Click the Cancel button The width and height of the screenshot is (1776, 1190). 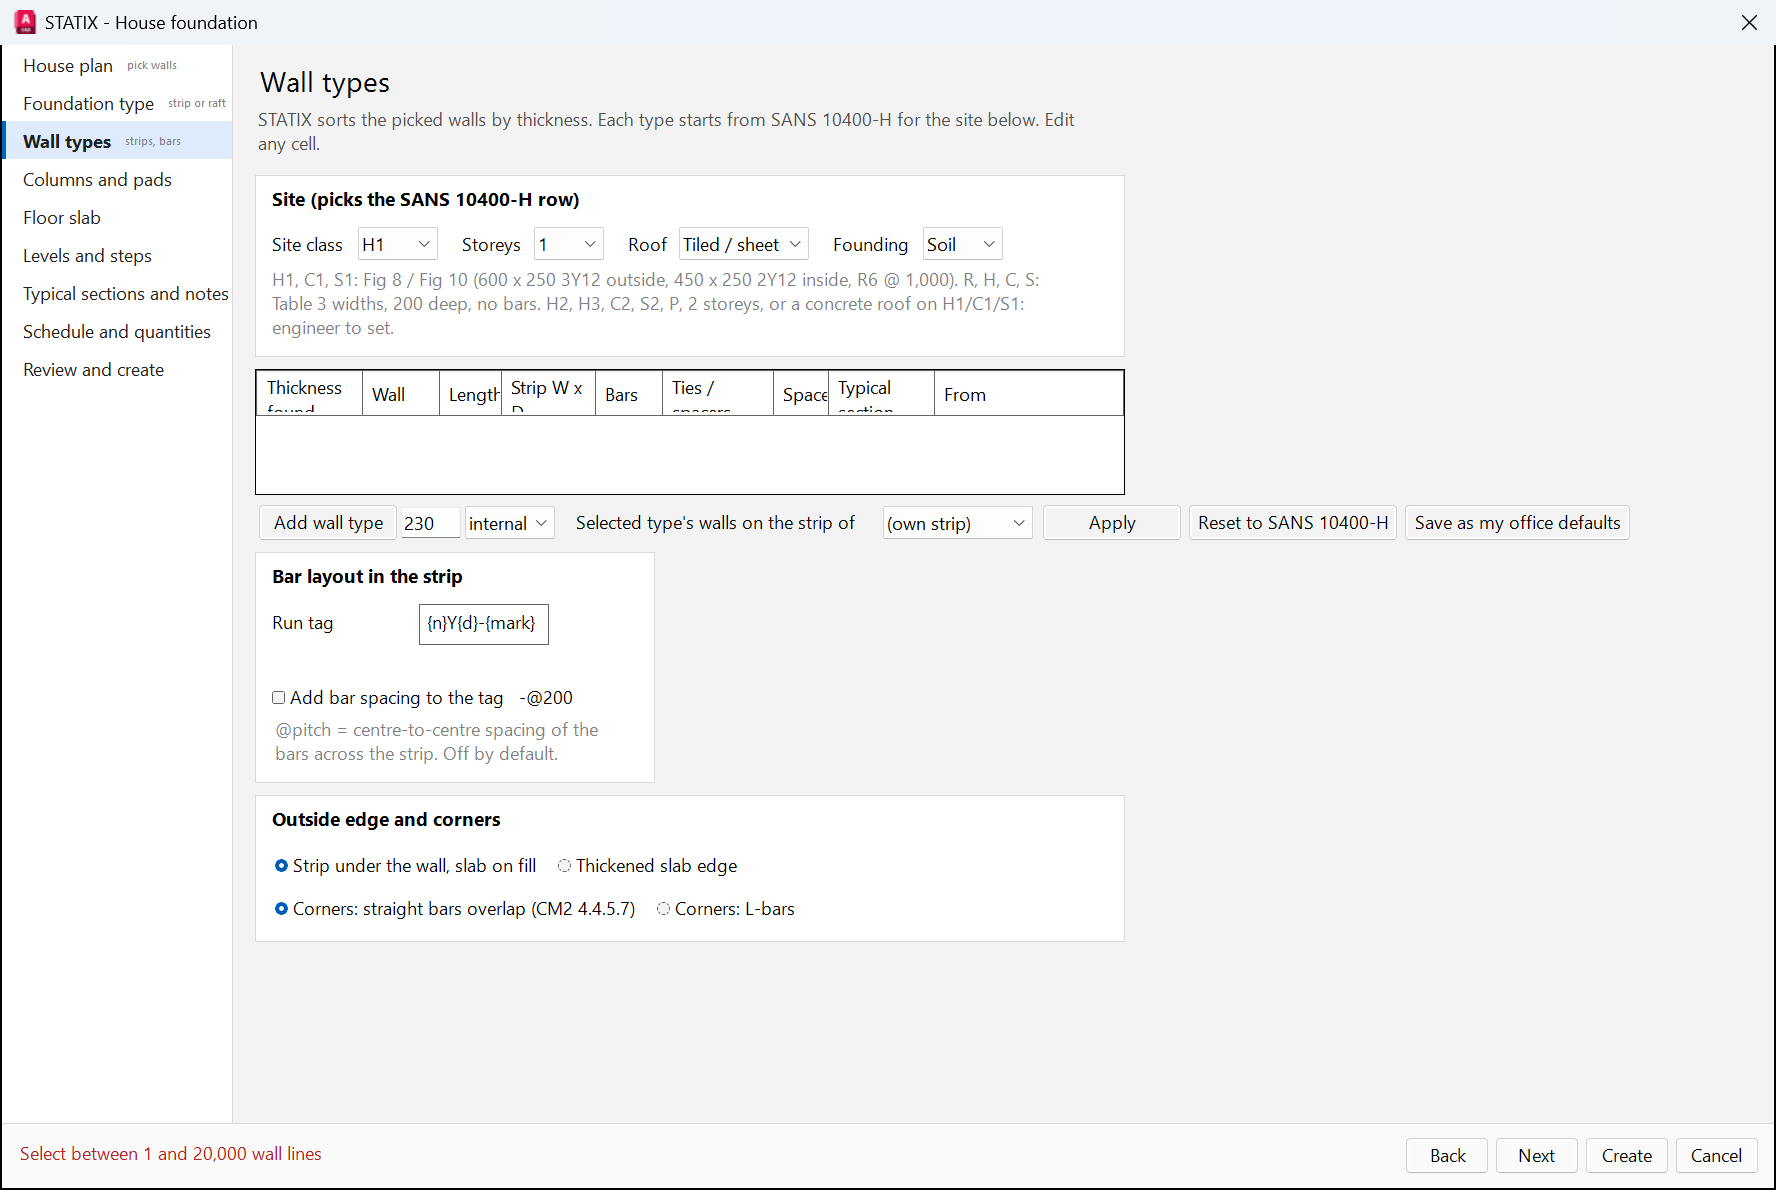(x=1716, y=1156)
